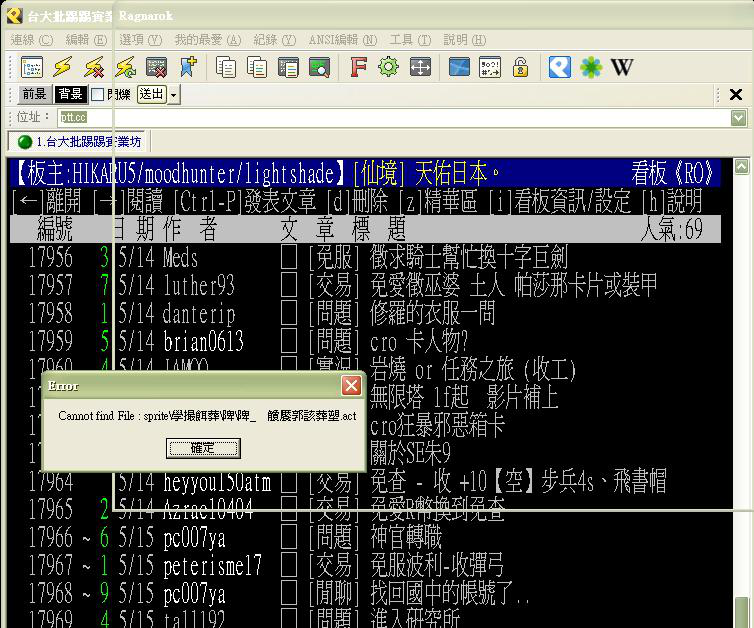The image size is (754, 628).
Task: Click the lightning reconnect icon with green arrow
Action: point(126,67)
